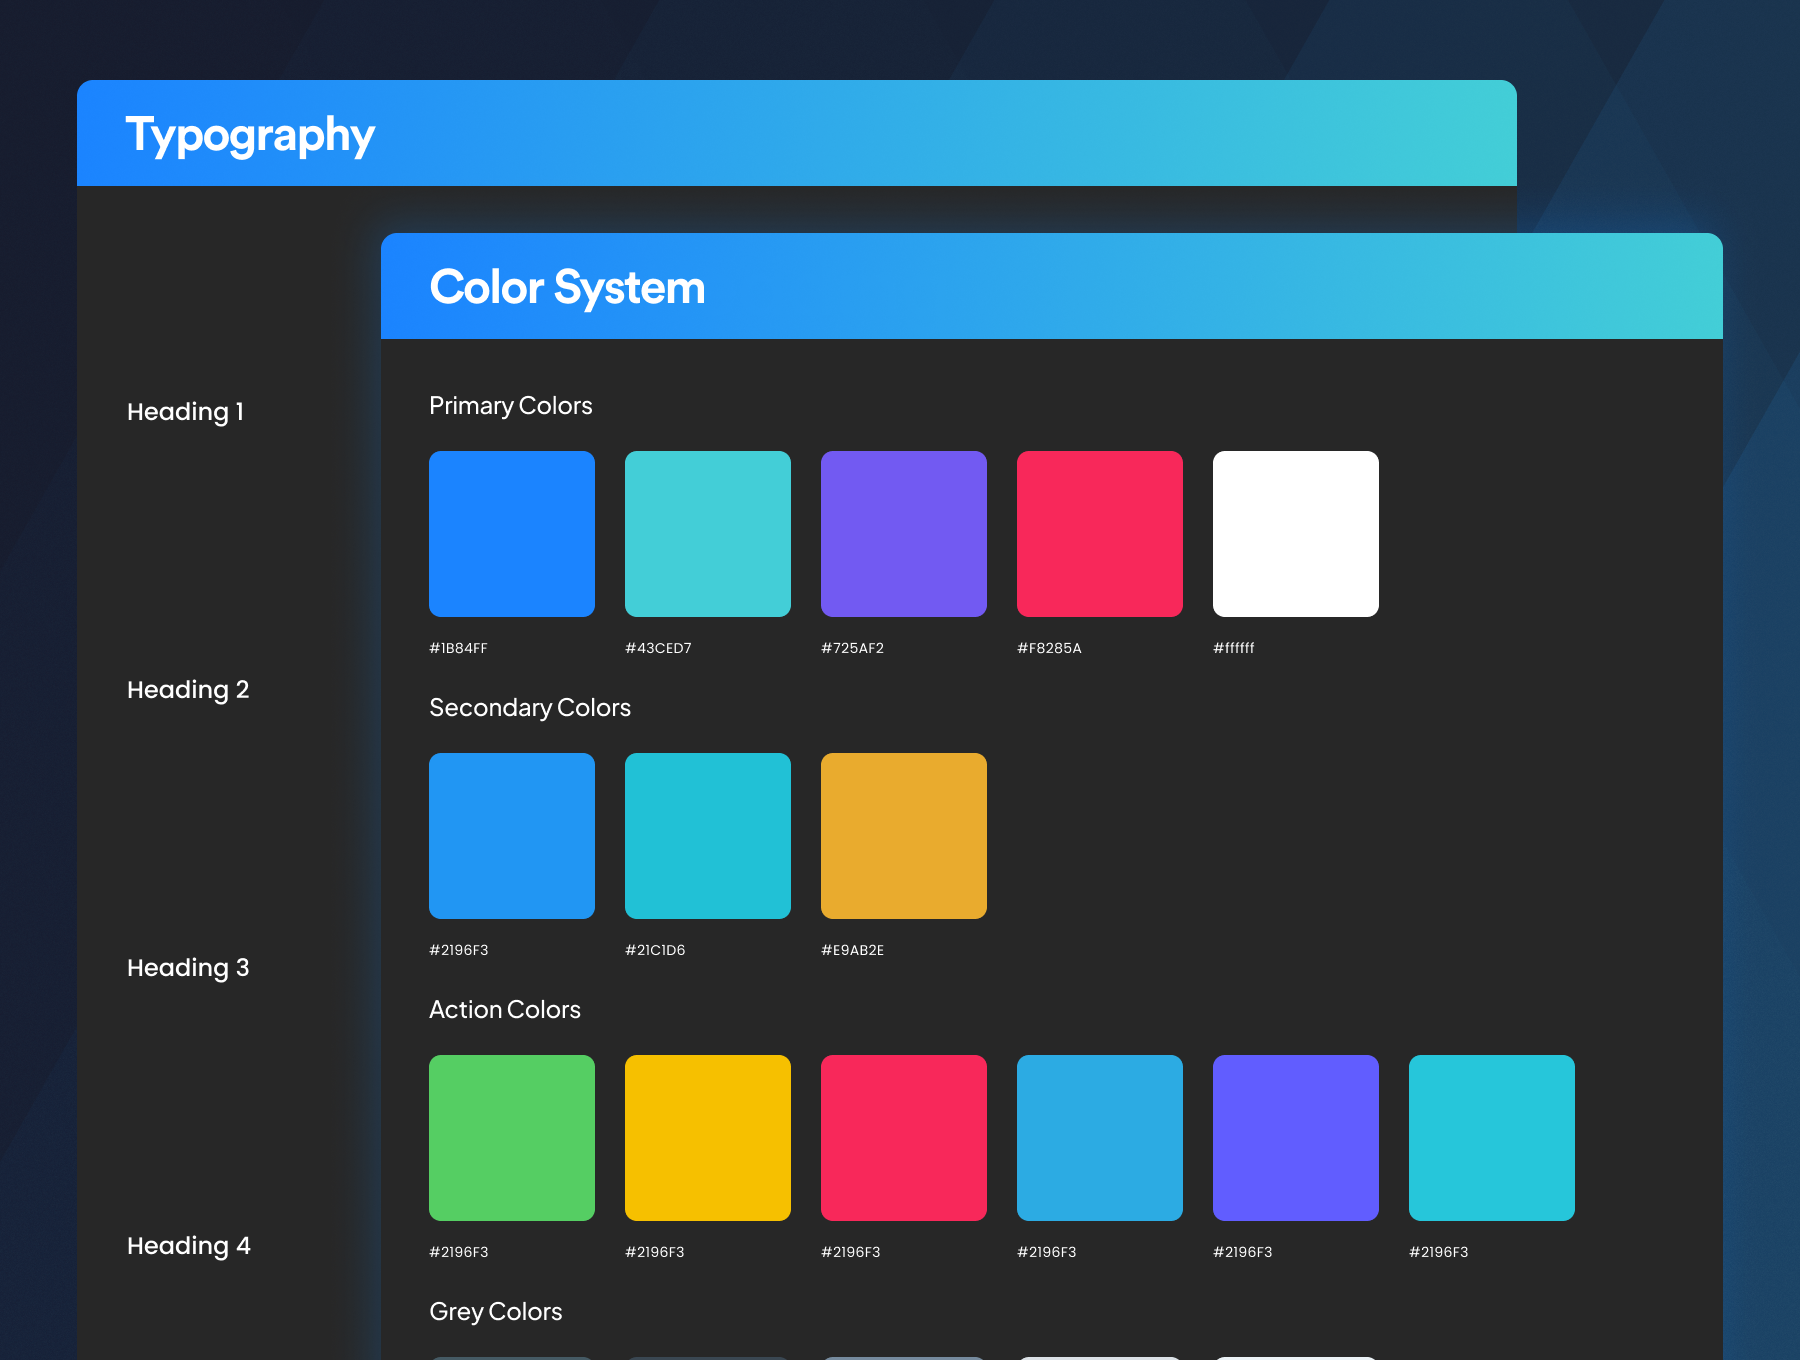Select the white #ffffff primary color swatch
The width and height of the screenshot is (1800, 1360).
click(1296, 534)
